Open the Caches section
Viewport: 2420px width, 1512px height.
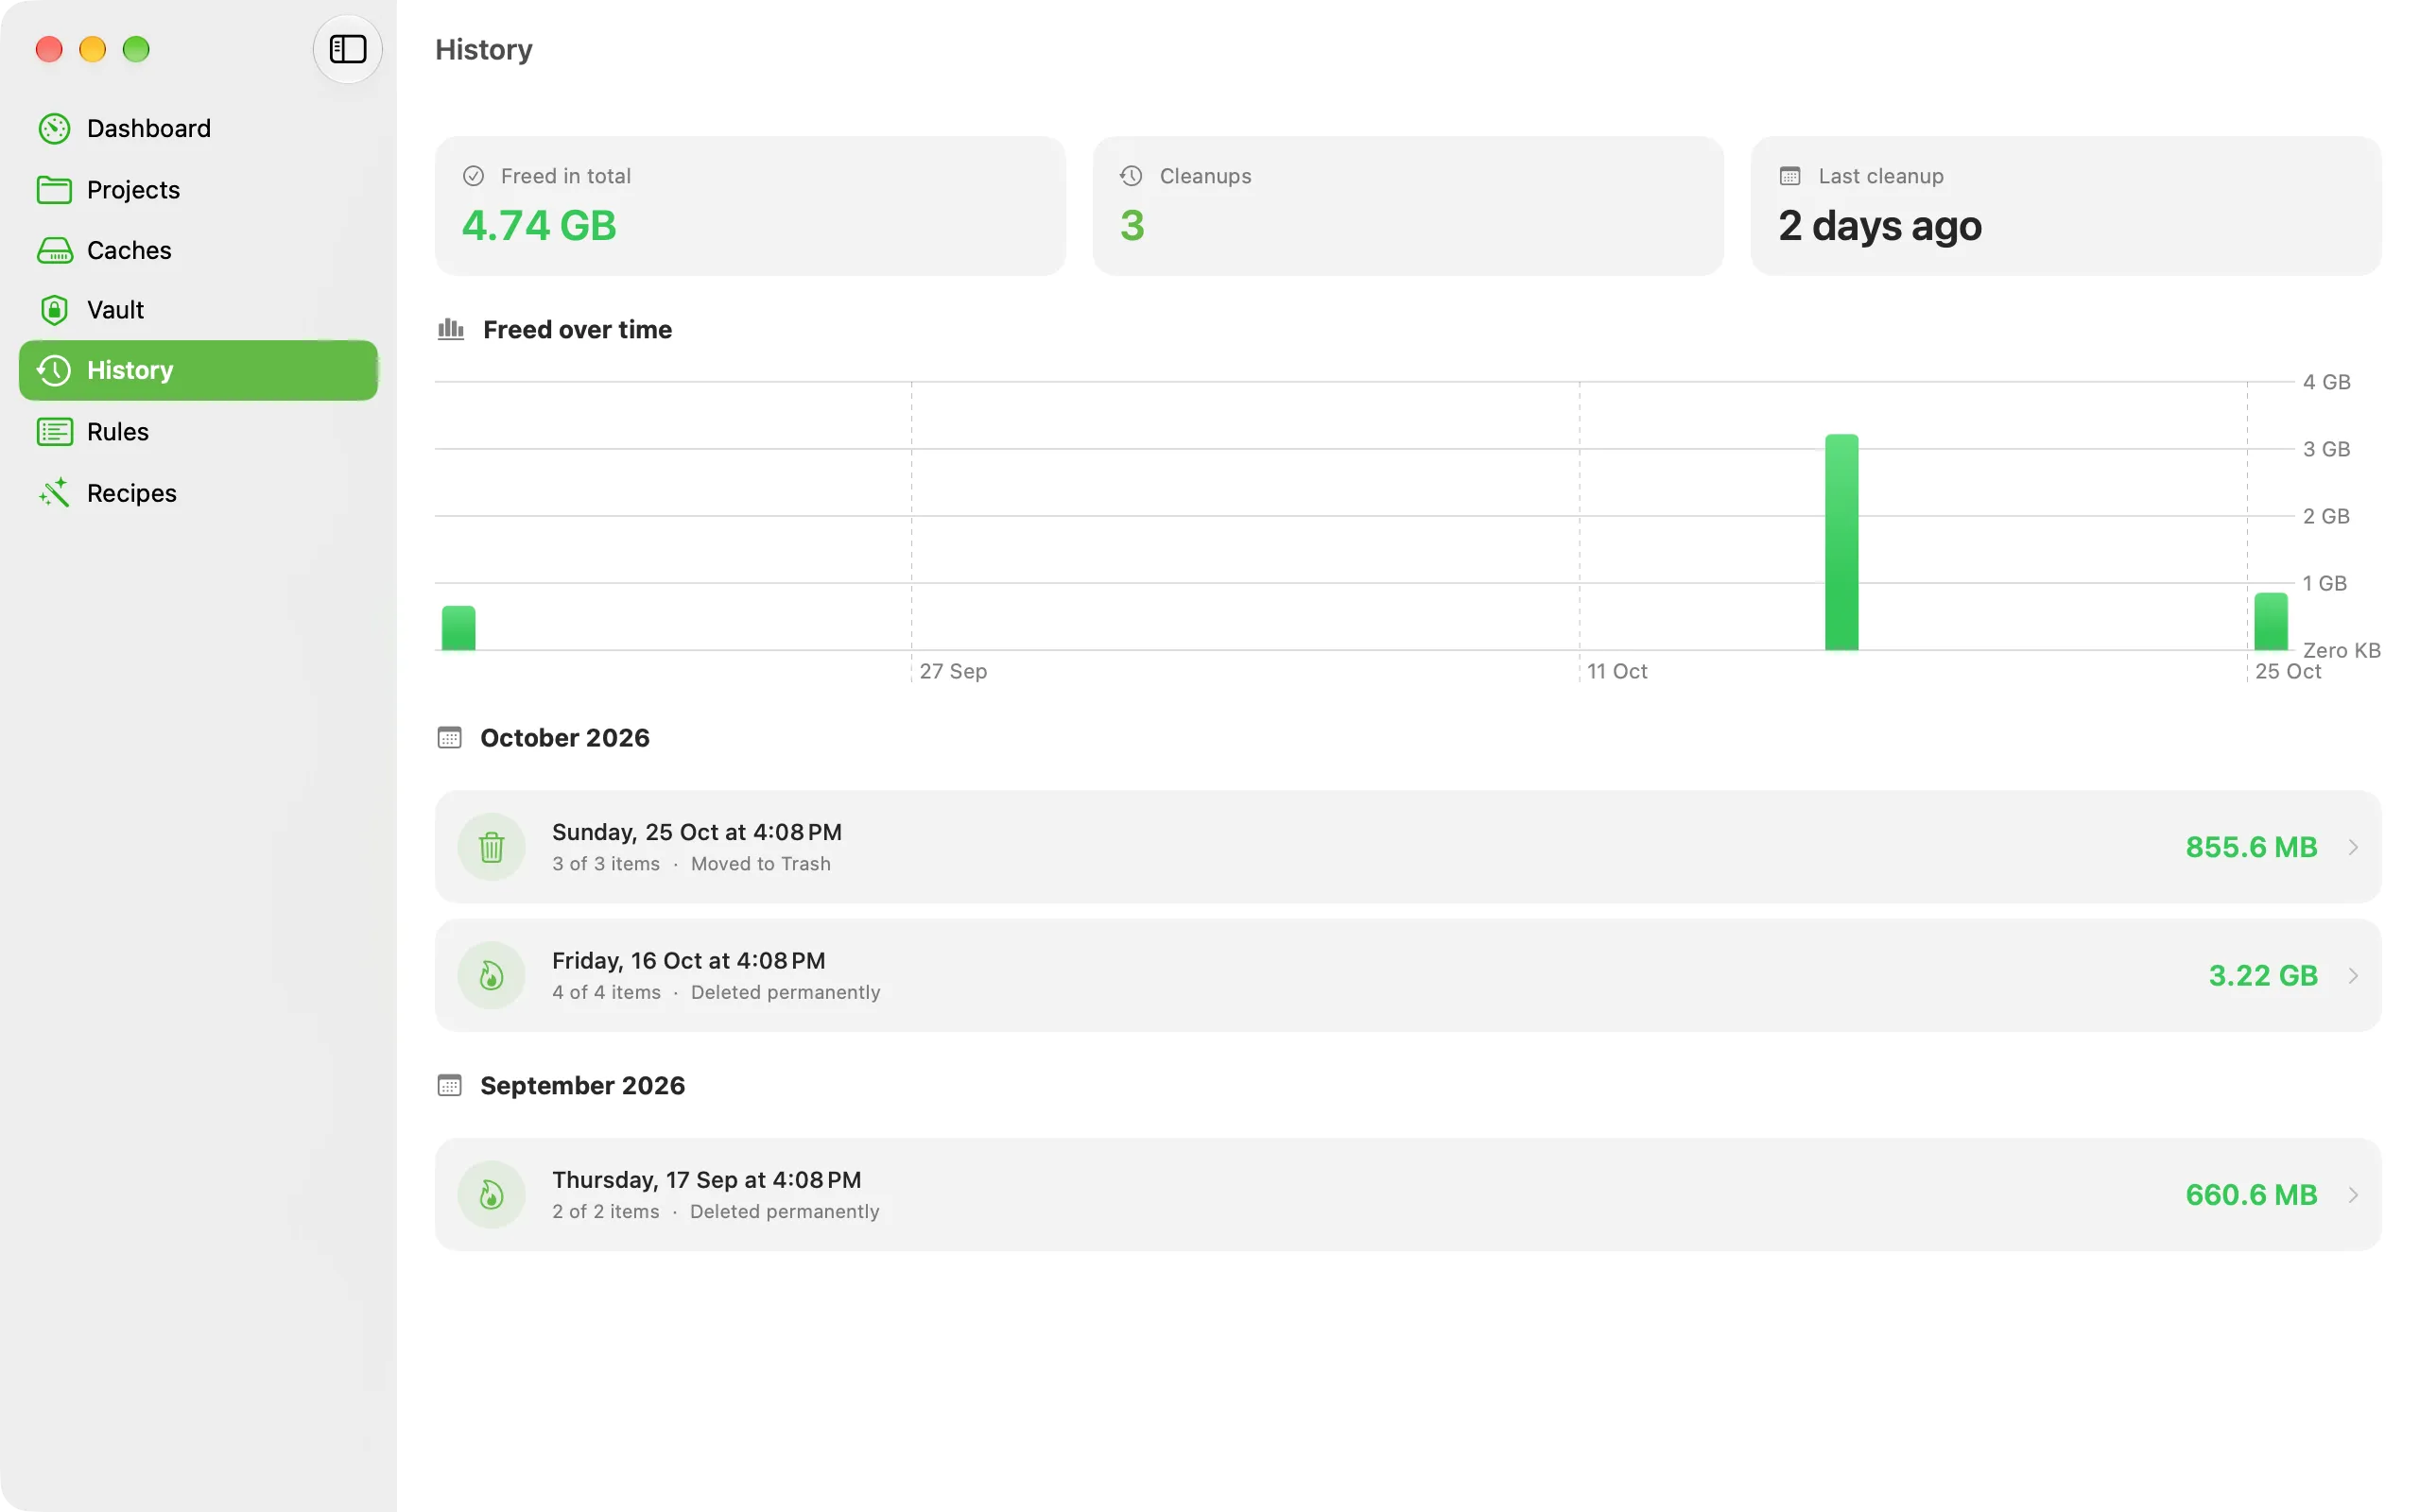click(198, 250)
